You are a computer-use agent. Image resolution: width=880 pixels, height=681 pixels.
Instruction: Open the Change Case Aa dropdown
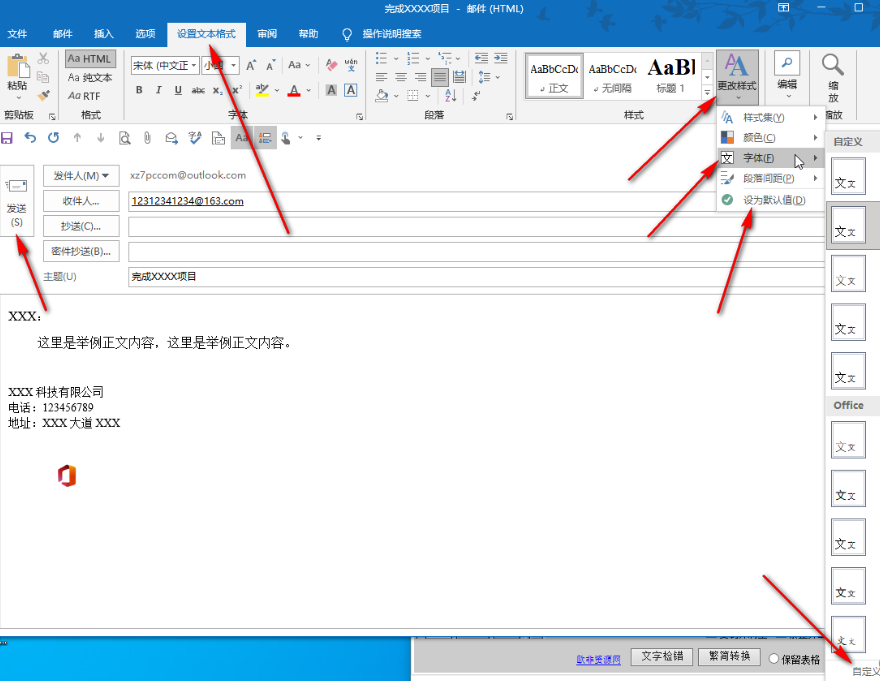tap(299, 65)
